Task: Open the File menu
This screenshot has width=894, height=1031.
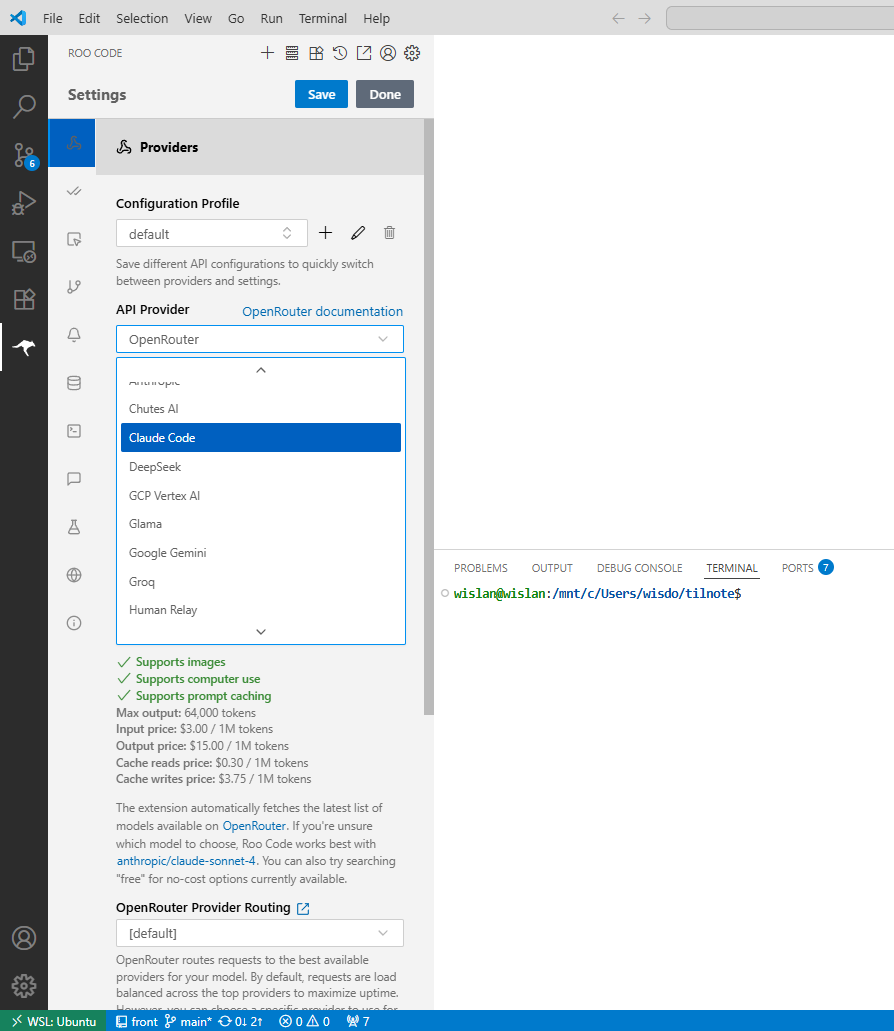Action: [x=53, y=18]
